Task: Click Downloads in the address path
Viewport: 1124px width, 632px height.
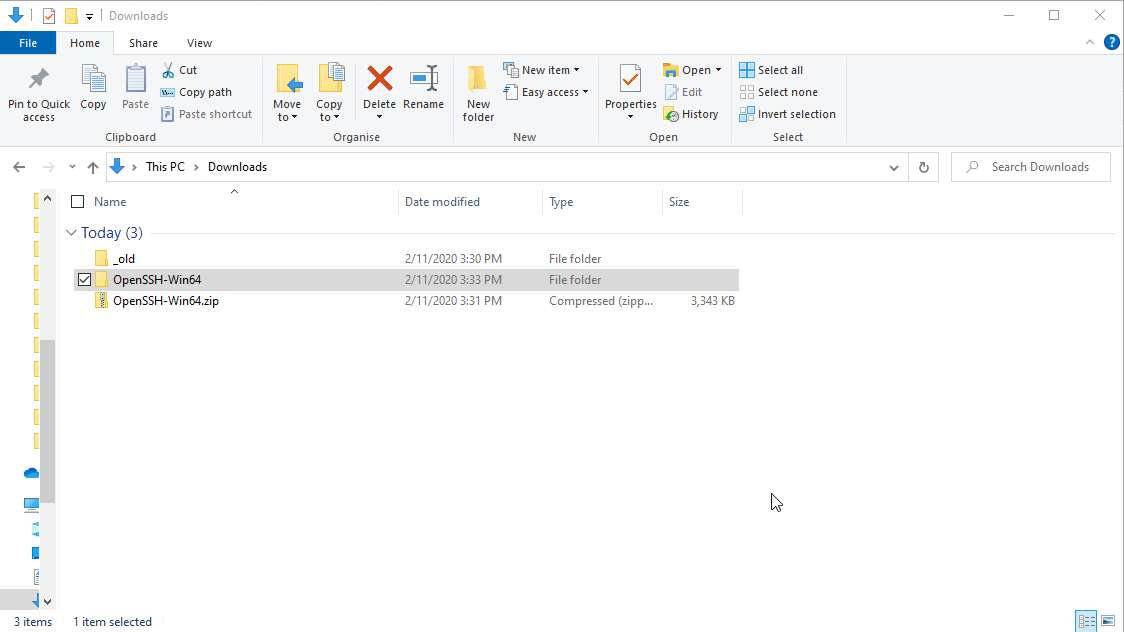Action: 237,167
